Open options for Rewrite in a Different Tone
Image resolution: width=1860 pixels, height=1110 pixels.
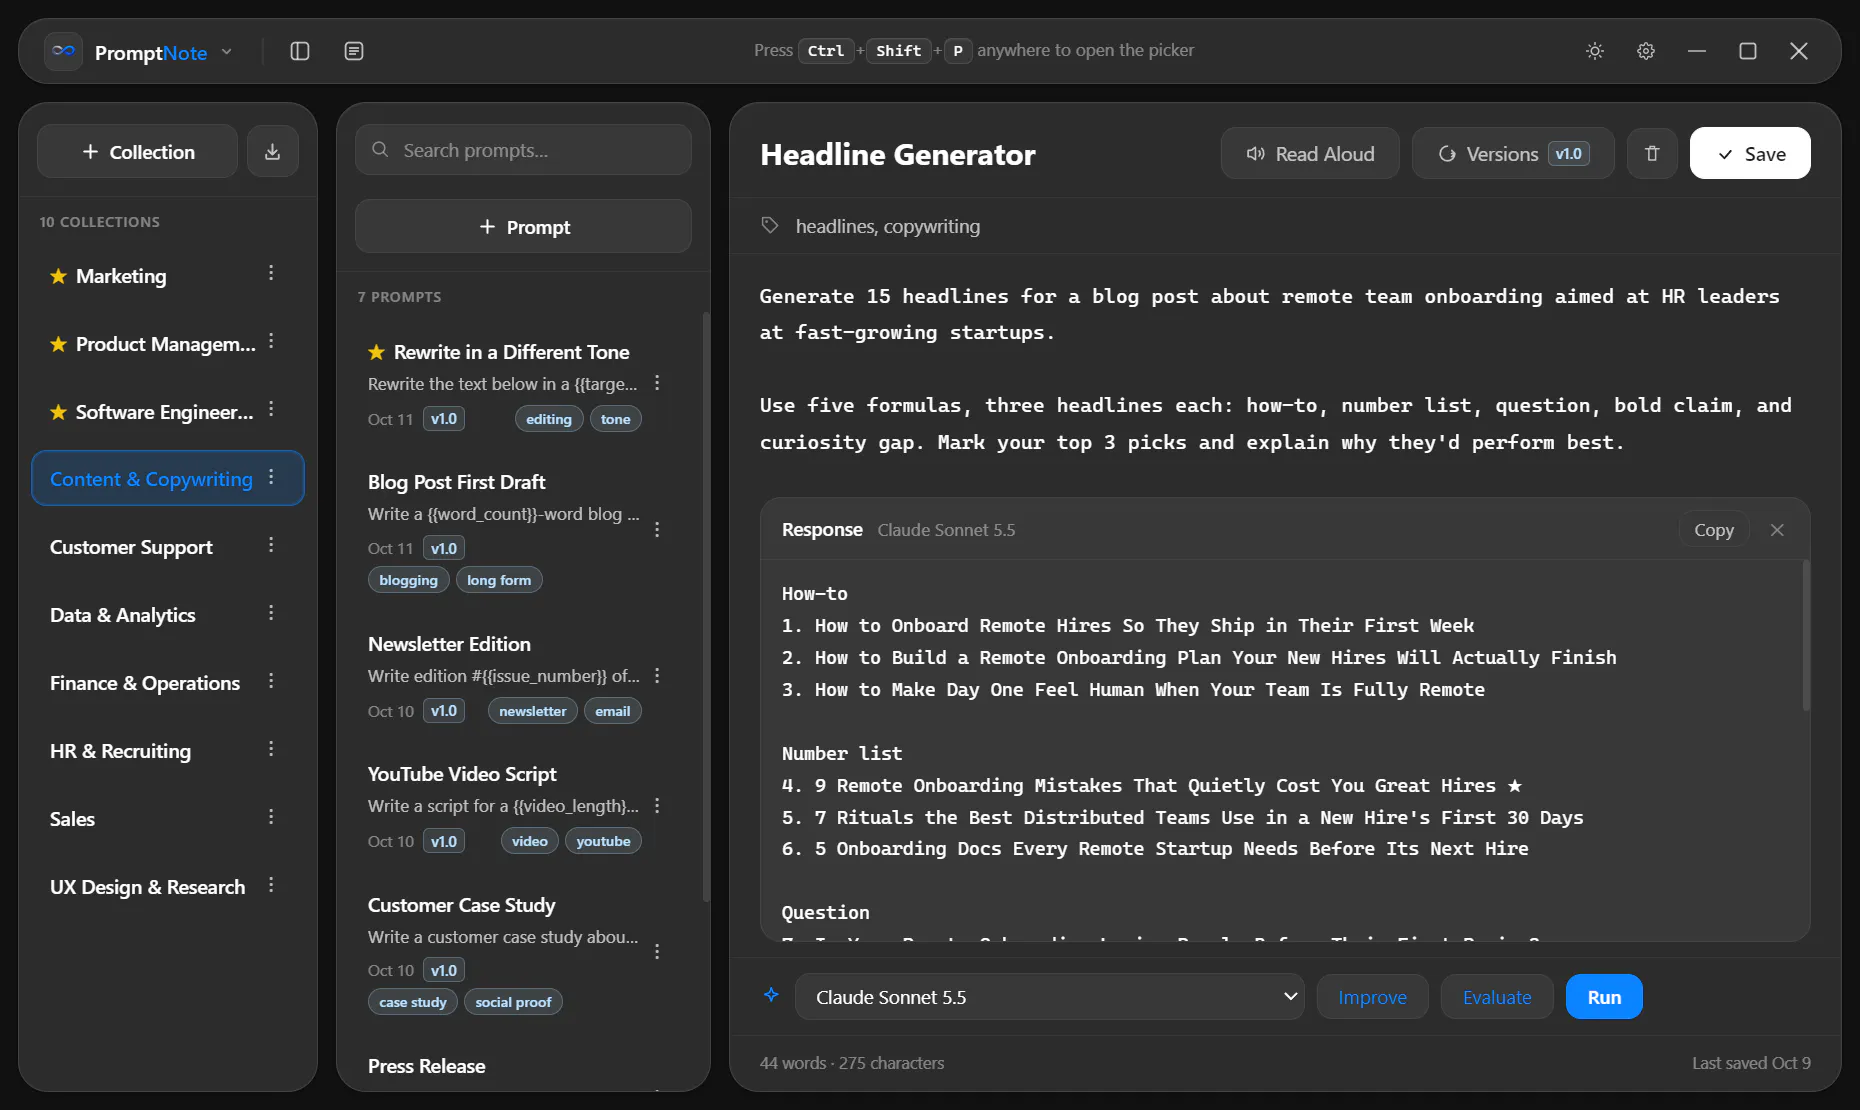click(657, 383)
